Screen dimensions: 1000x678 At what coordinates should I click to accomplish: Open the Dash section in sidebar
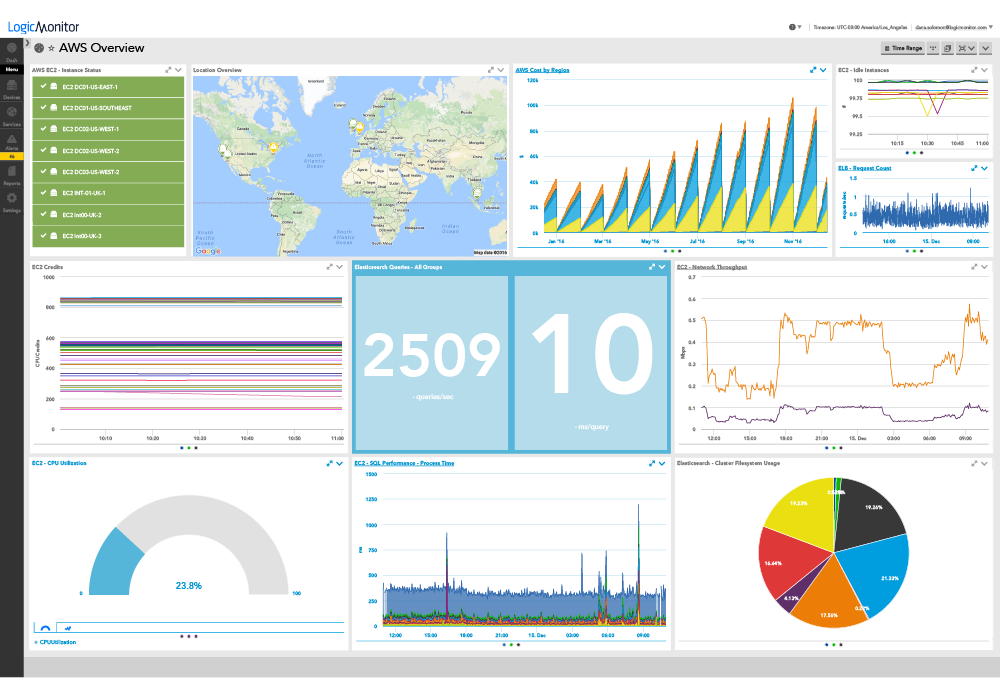[11, 52]
